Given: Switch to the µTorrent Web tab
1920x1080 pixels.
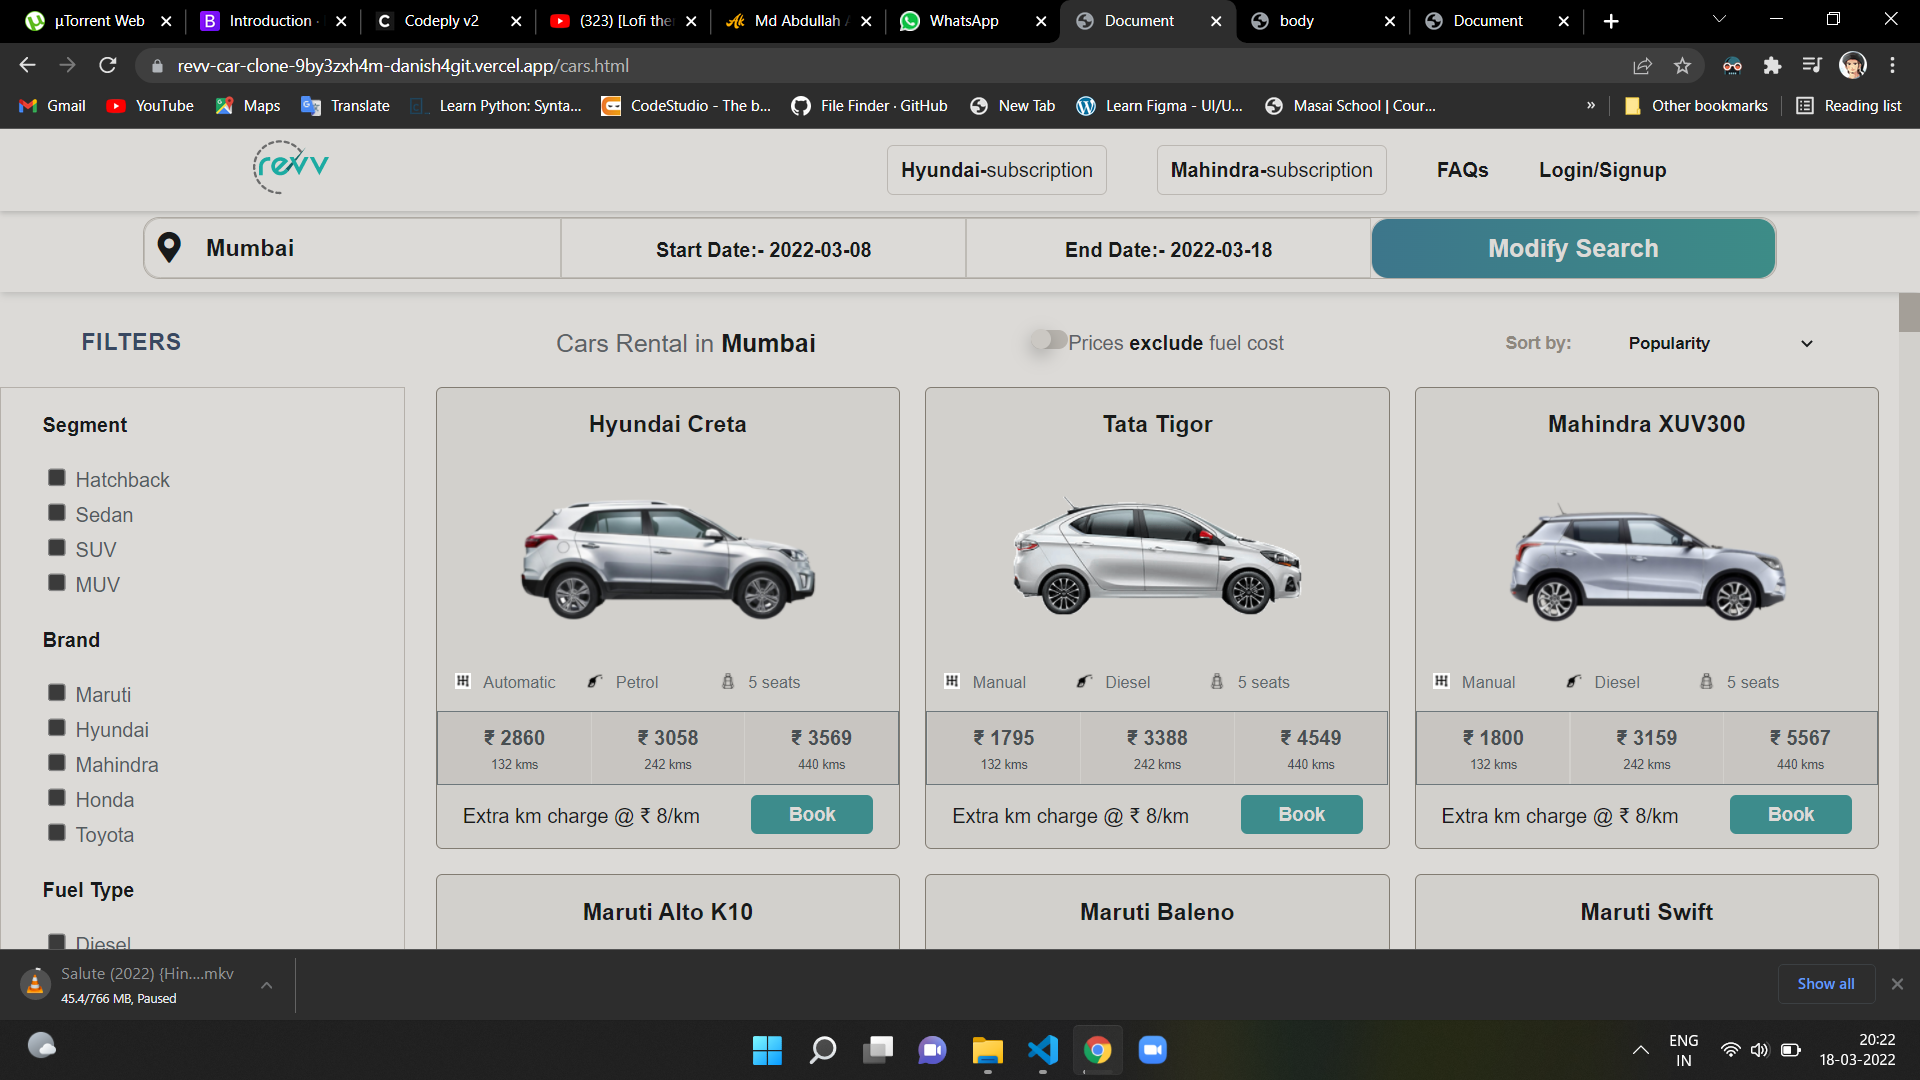Looking at the screenshot, I should [99, 21].
